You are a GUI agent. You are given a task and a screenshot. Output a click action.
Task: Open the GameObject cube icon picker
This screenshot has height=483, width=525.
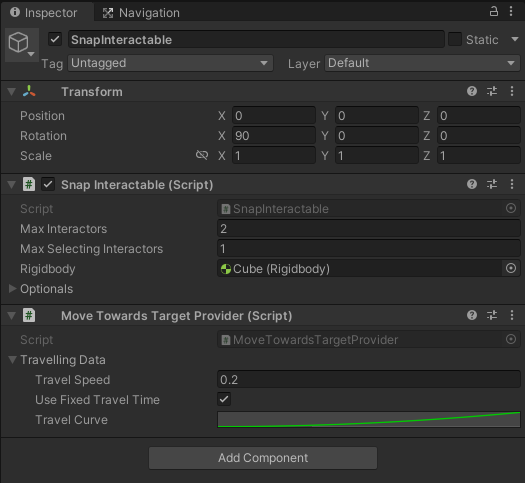point(21,44)
